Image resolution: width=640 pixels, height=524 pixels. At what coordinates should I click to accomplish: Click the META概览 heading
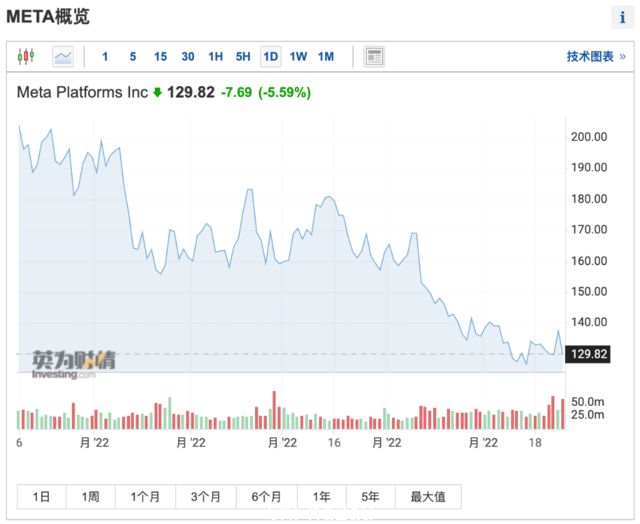(x=48, y=17)
